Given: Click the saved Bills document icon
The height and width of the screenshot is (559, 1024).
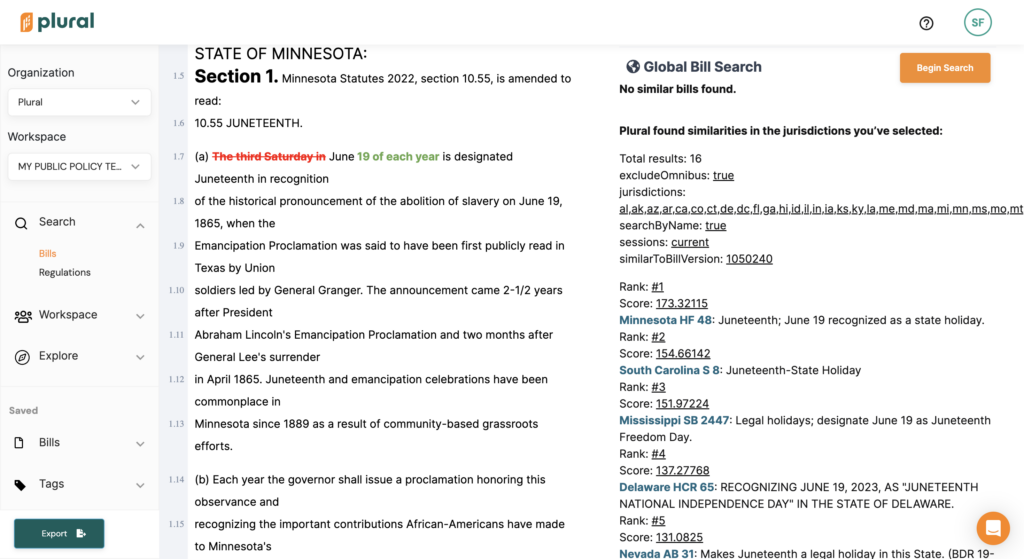Looking at the screenshot, I should pyautogui.click(x=21, y=443).
